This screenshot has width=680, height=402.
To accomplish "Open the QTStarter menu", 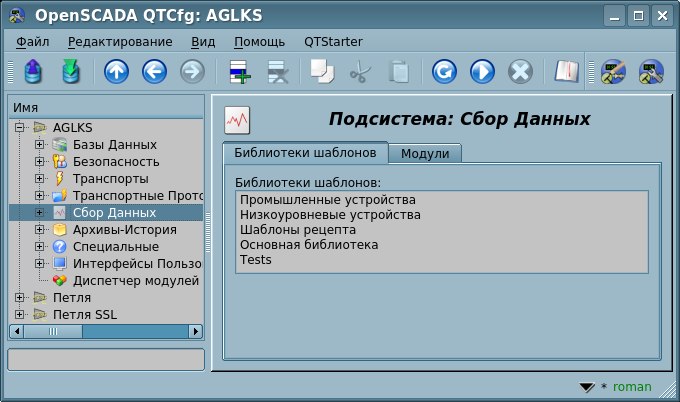I will point(333,41).
